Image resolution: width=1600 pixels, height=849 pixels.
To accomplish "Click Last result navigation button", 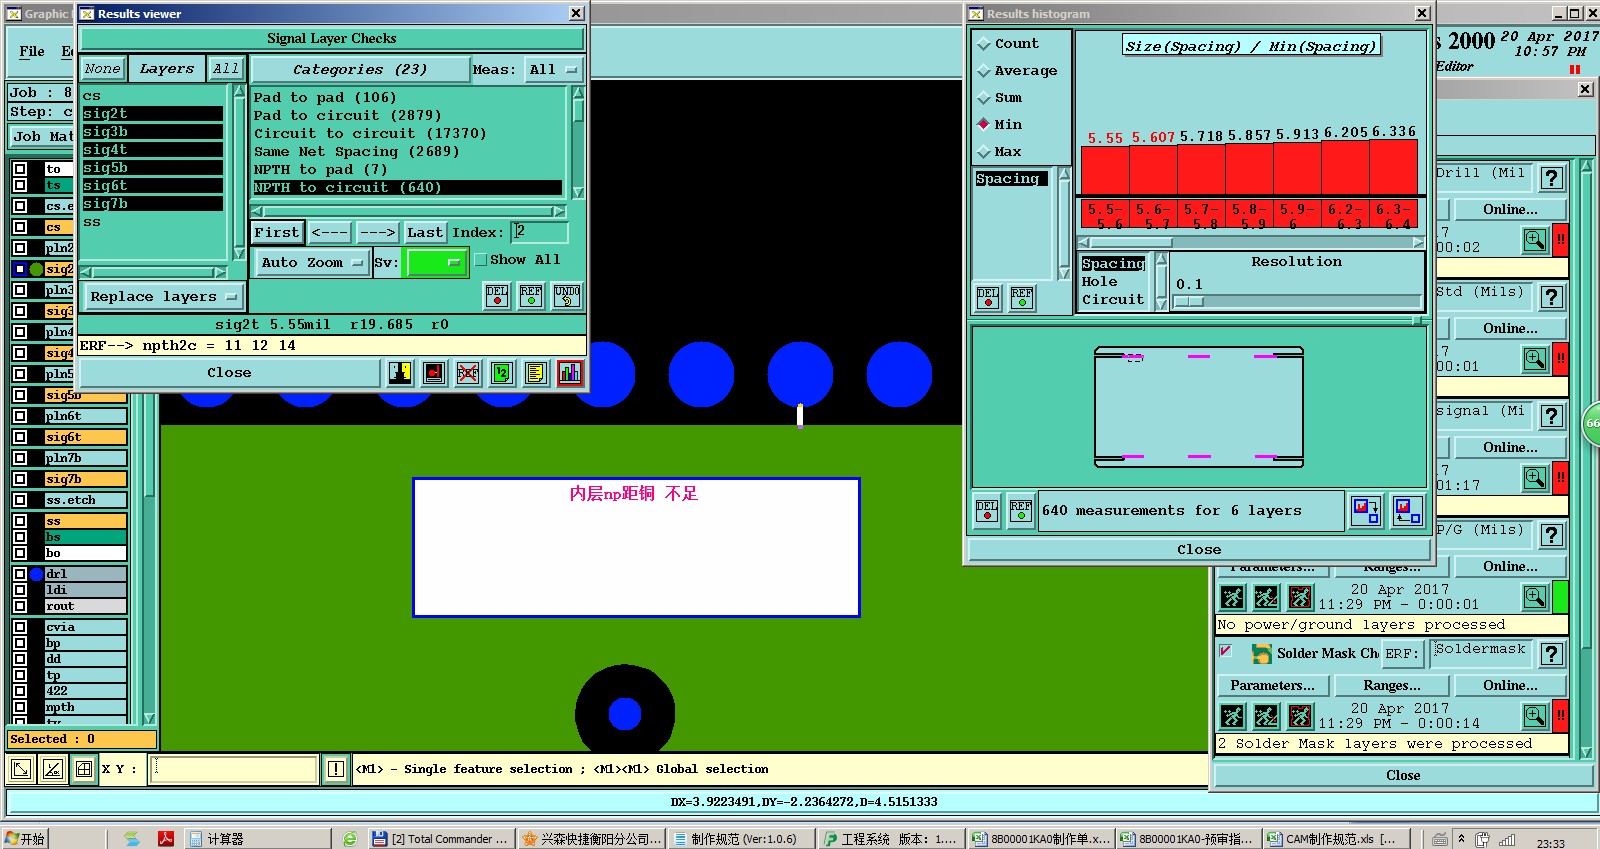I will tap(425, 232).
